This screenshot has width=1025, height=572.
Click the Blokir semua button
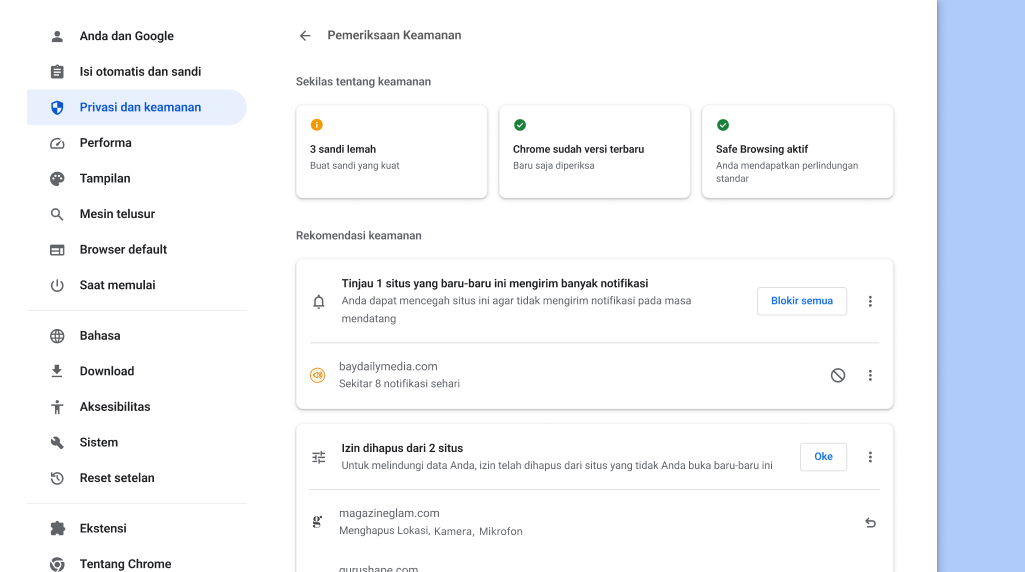point(801,301)
